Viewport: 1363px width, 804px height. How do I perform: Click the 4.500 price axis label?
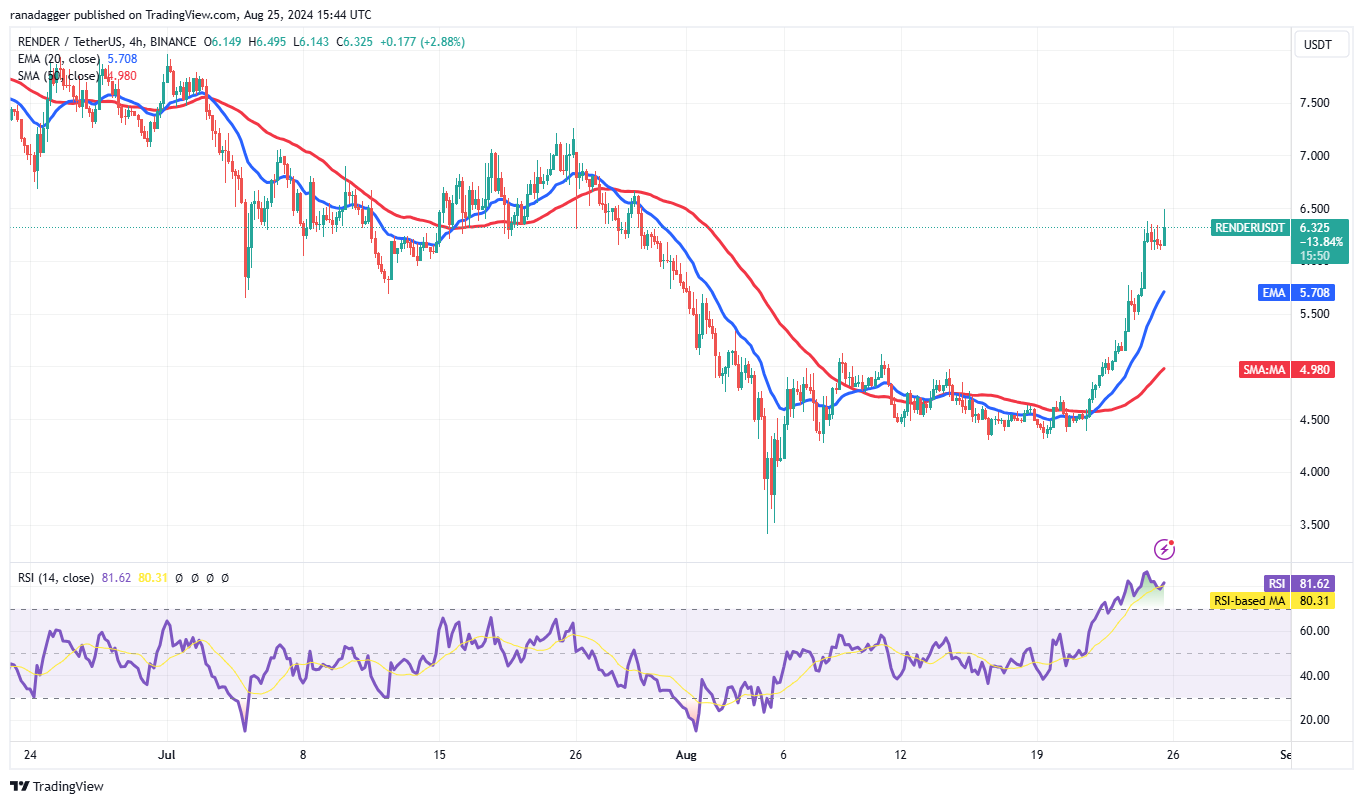point(1314,420)
